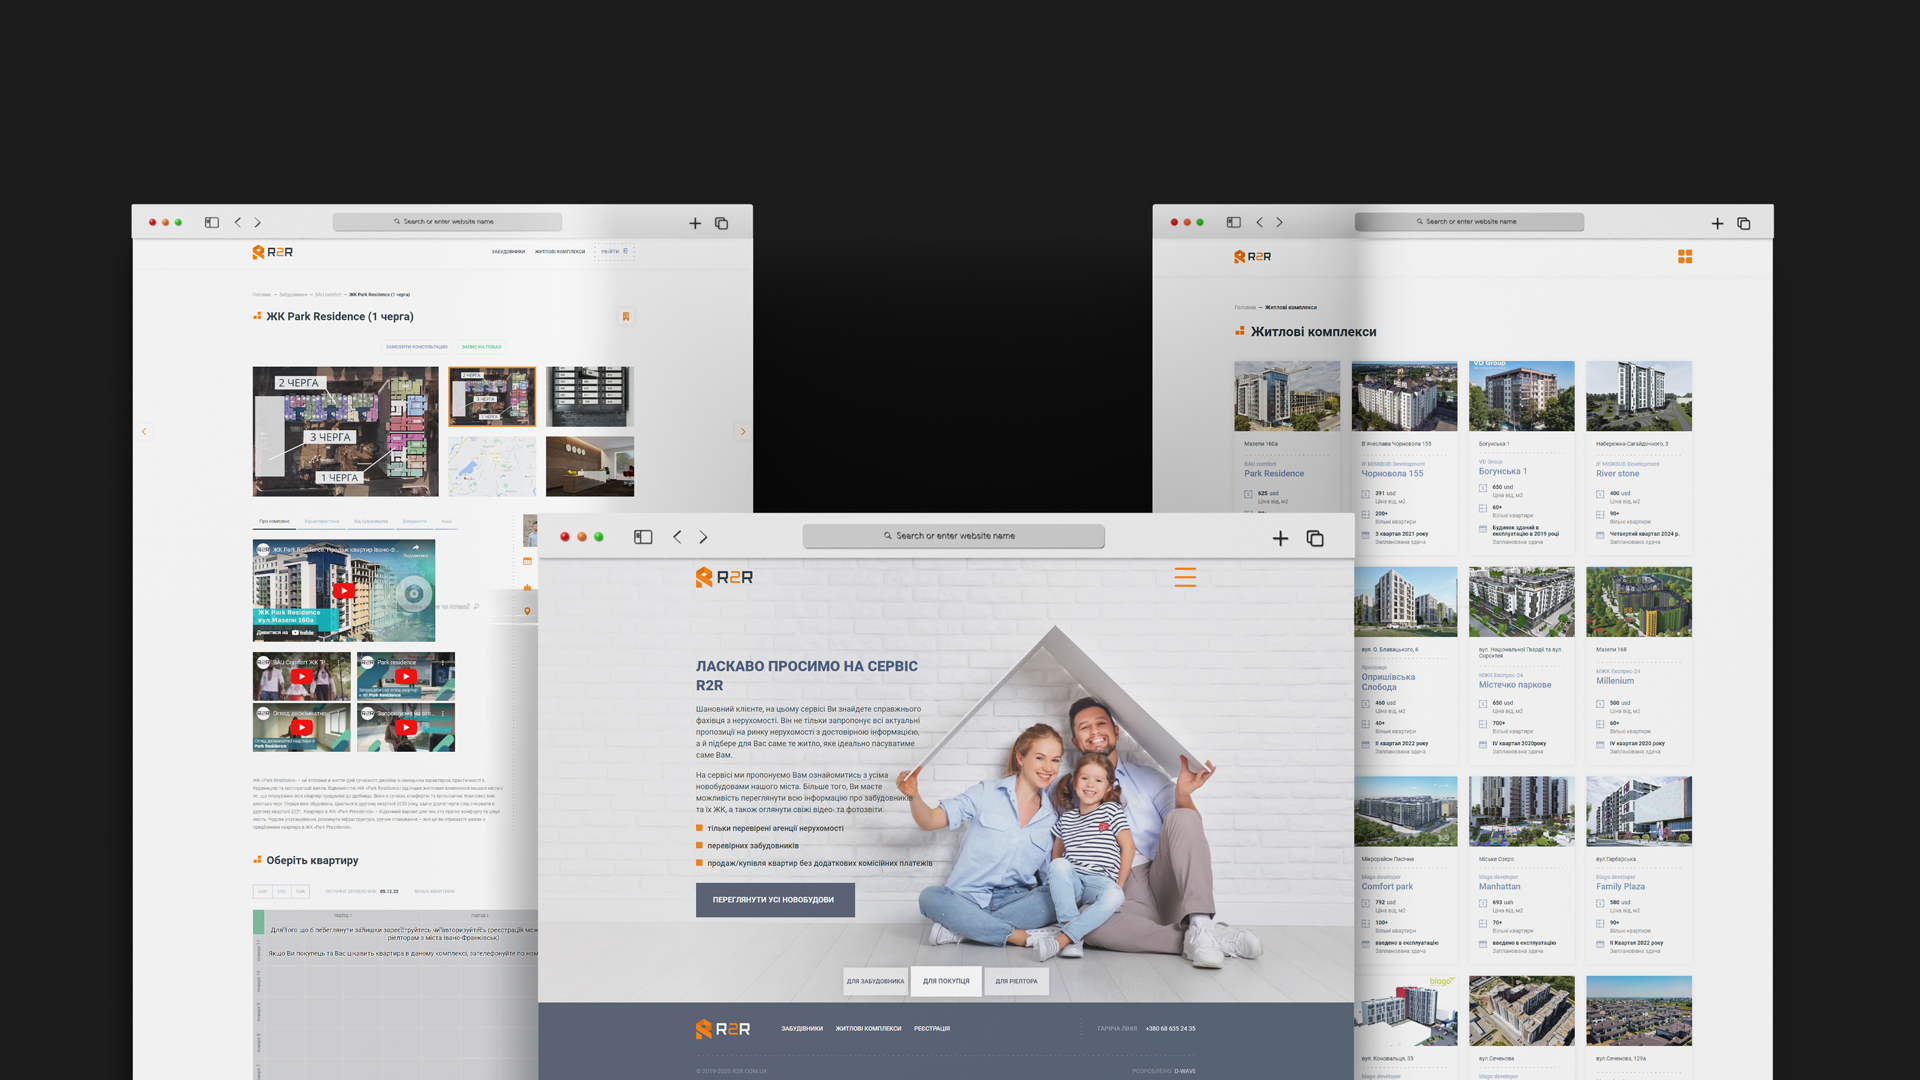The image size is (1920, 1080).
Task: Open the orange hamburger menu on R2R homepage
Action: (1185, 577)
